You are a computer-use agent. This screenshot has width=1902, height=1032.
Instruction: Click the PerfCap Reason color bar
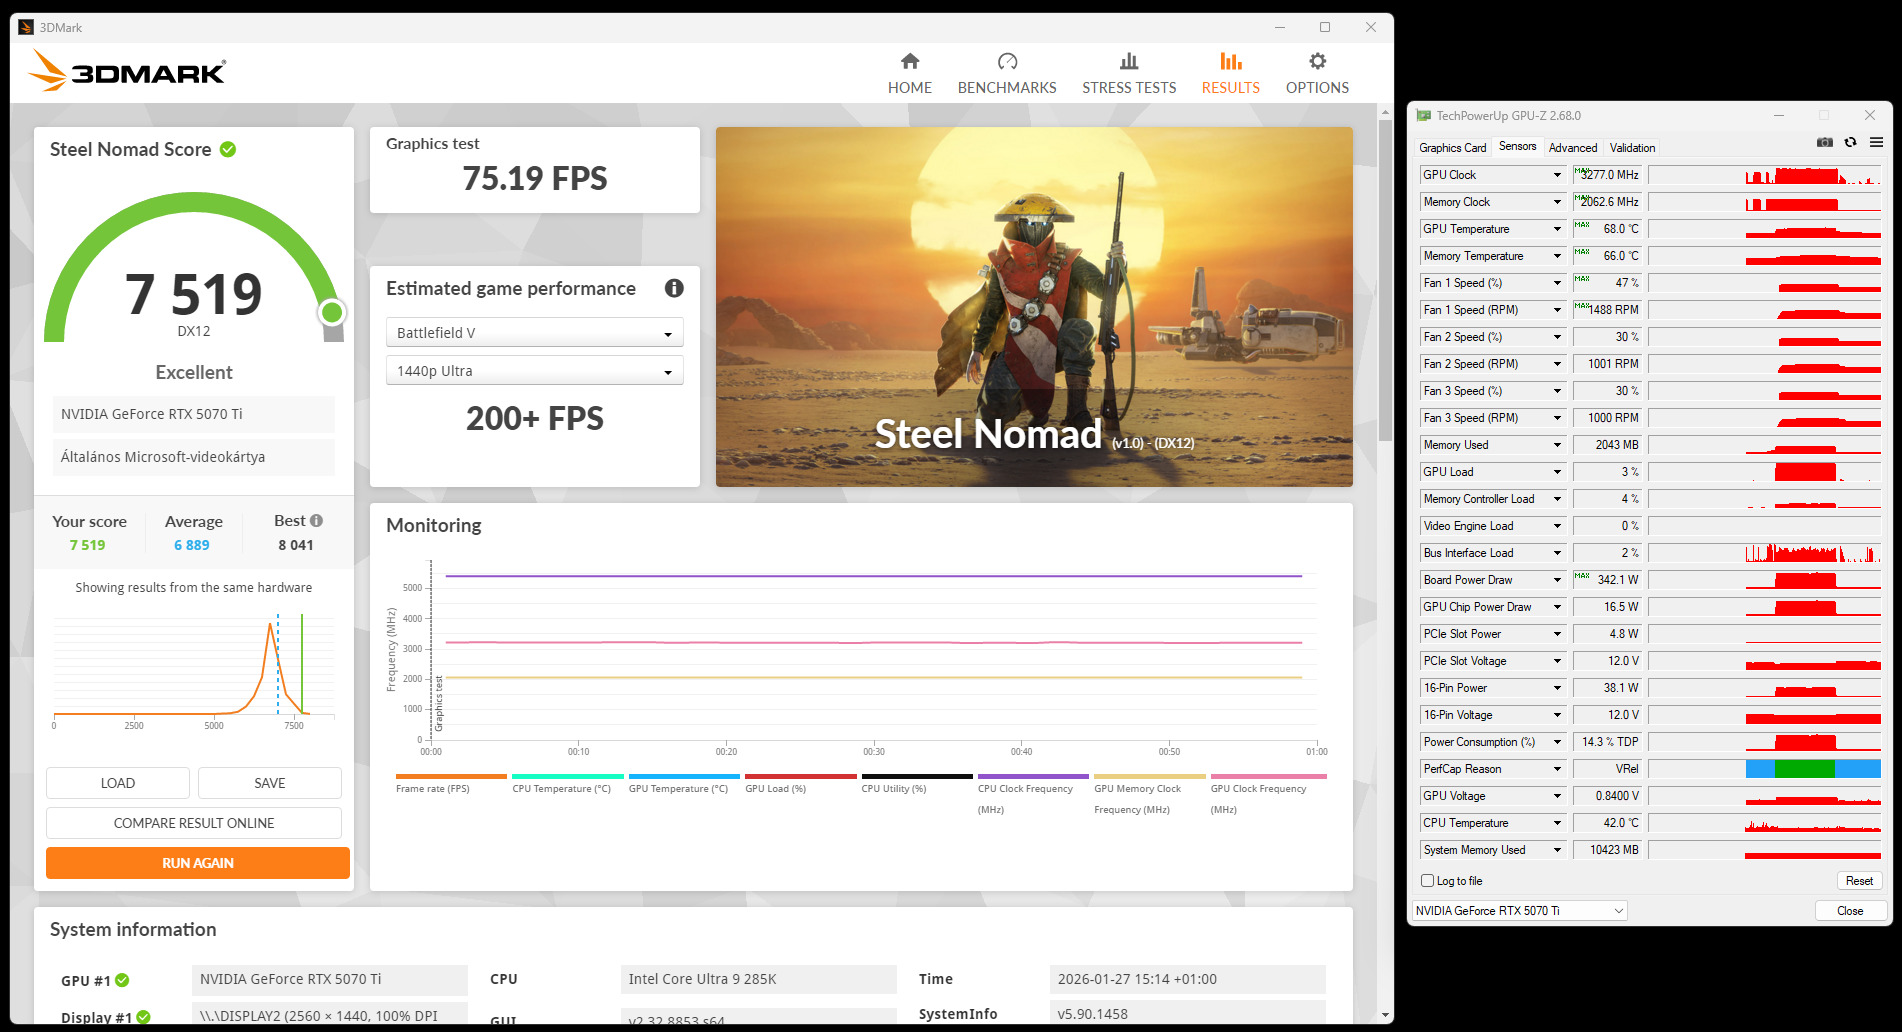[x=1813, y=769]
